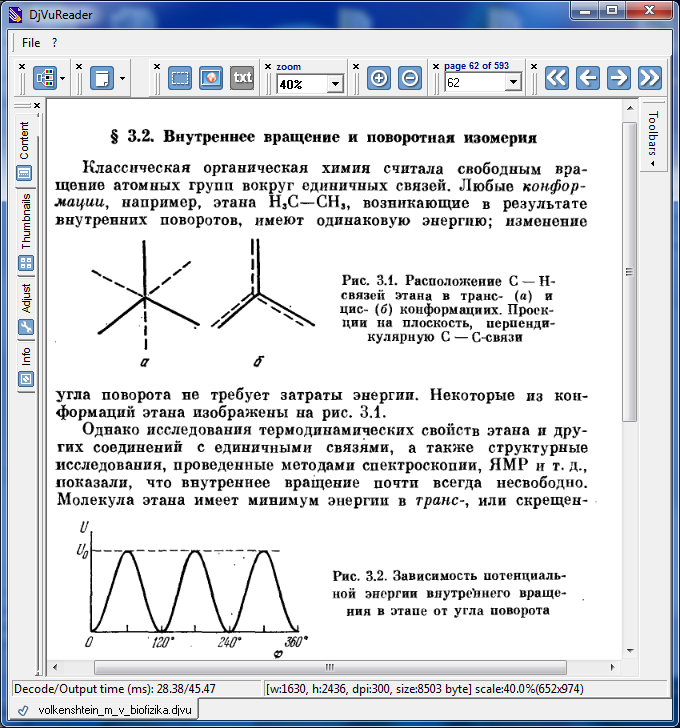Screen dimensions: 680x728
Task: Open the ? help menu
Action: point(54,43)
